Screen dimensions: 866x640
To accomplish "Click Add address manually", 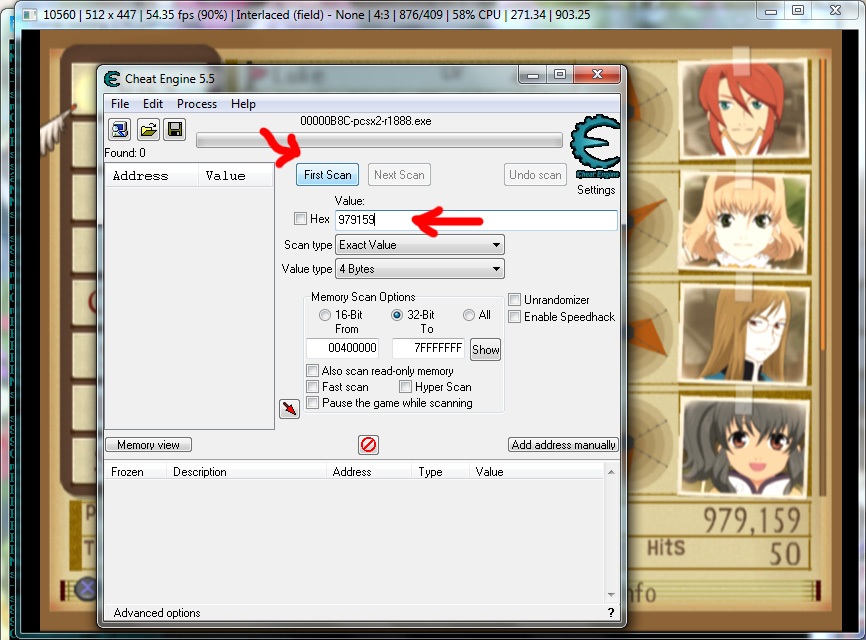I will click(563, 445).
